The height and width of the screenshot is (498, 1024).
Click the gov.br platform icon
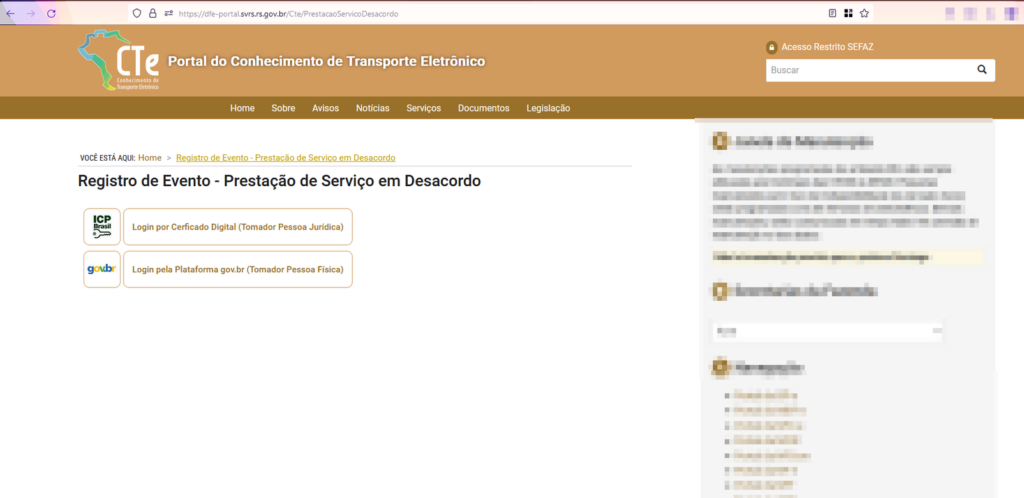[102, 269]
